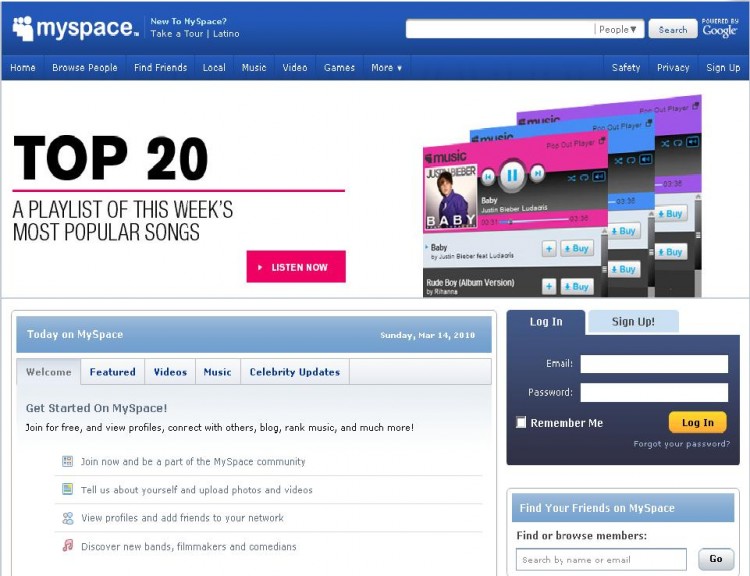
Task: Open Games in the navigation bar
Action: click(339, 68)
